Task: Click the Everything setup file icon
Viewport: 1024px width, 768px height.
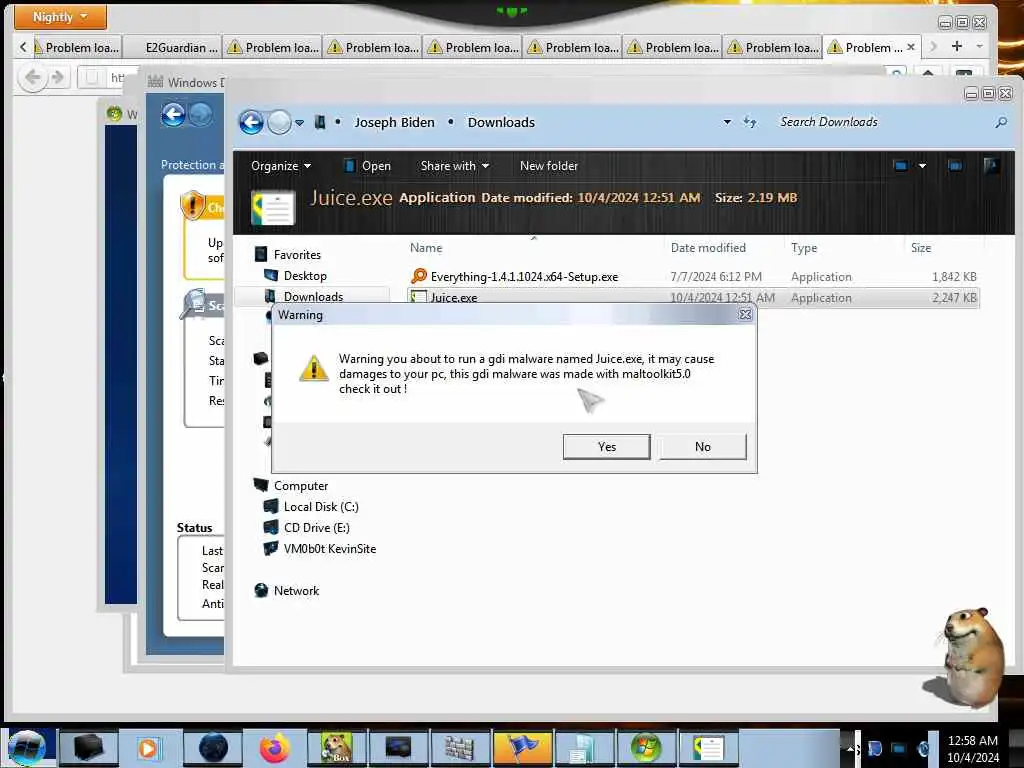Action: [x=419, y=276]
